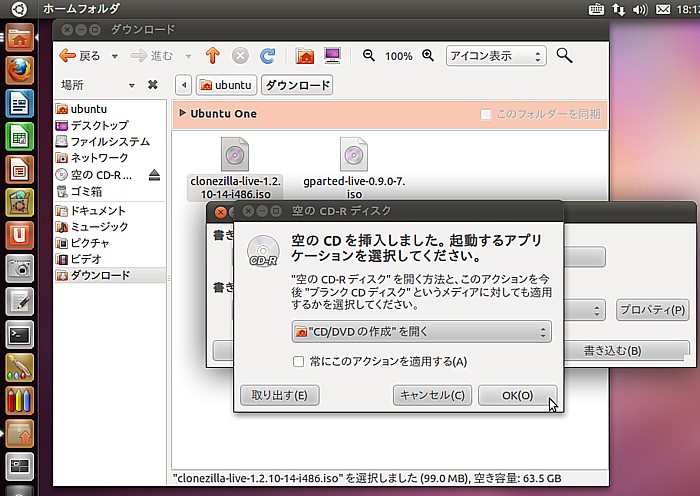Open the keyboard indicator in top panel
Image resolution: width=700 pixels, height=496 pixels.
(x=596, y=9)
